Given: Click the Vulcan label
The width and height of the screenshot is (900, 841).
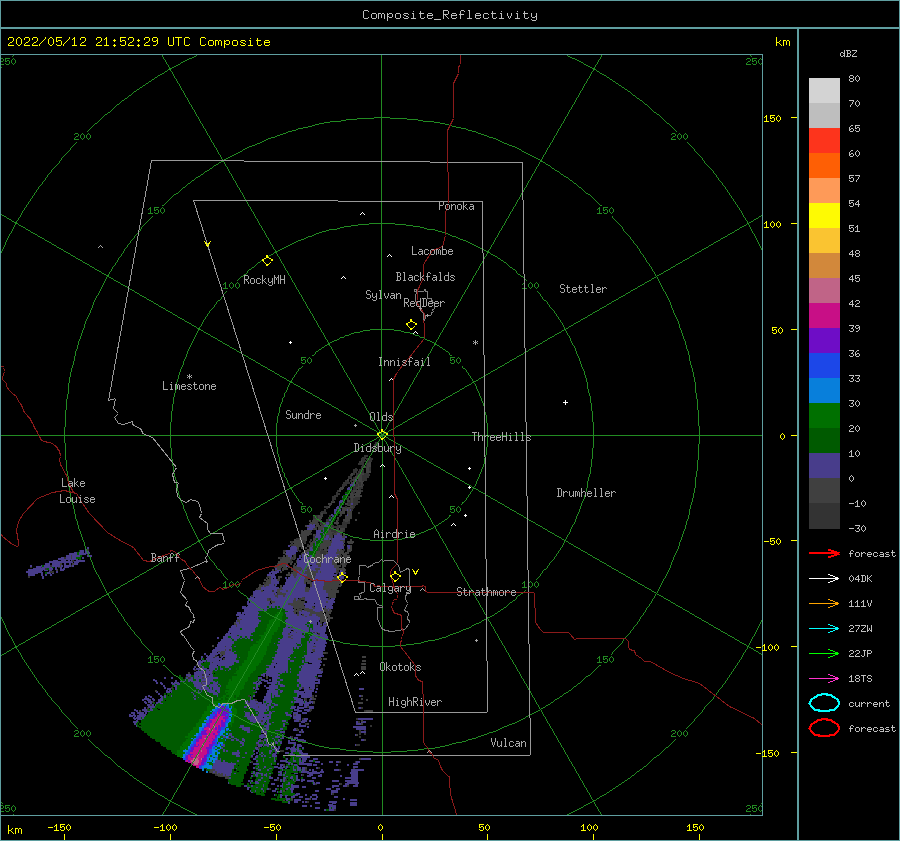Looking at the screenshot, I should 508,743.
